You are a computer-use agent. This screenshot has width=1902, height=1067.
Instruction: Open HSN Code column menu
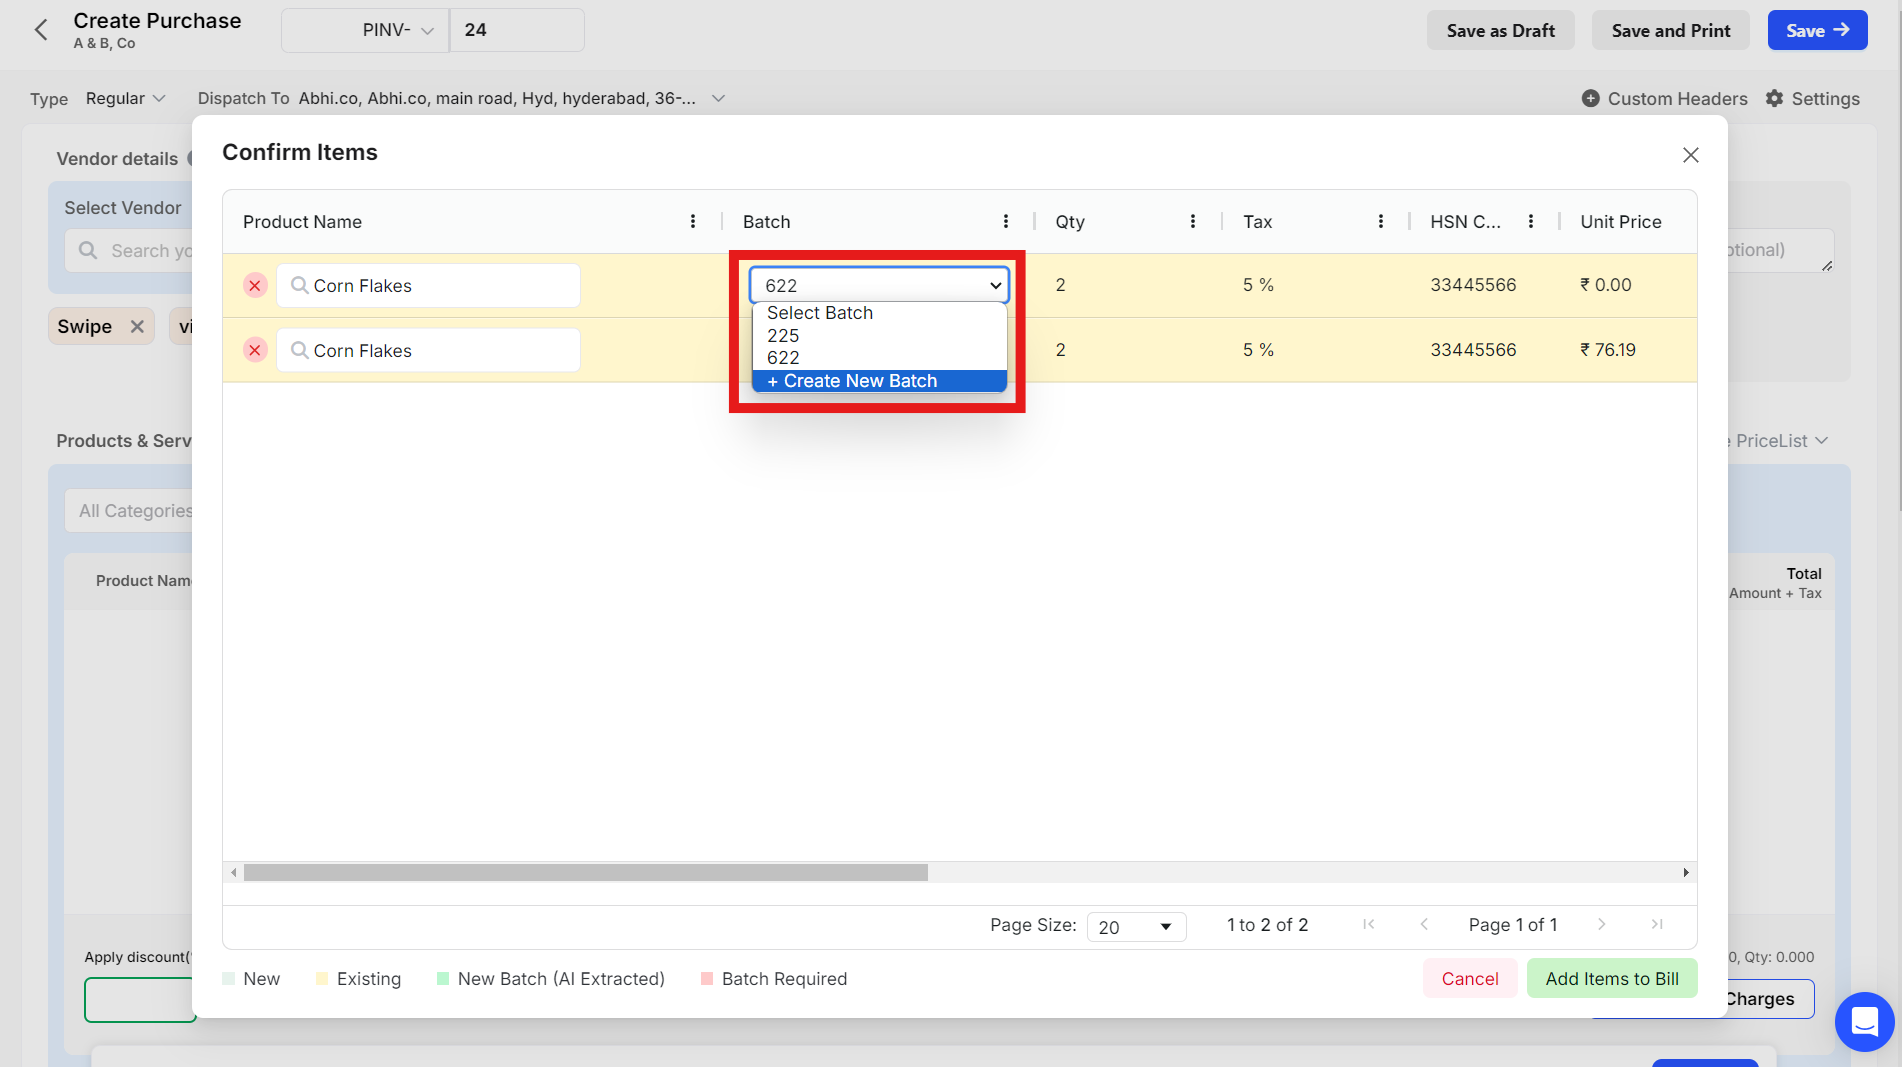pos(1530,221)
